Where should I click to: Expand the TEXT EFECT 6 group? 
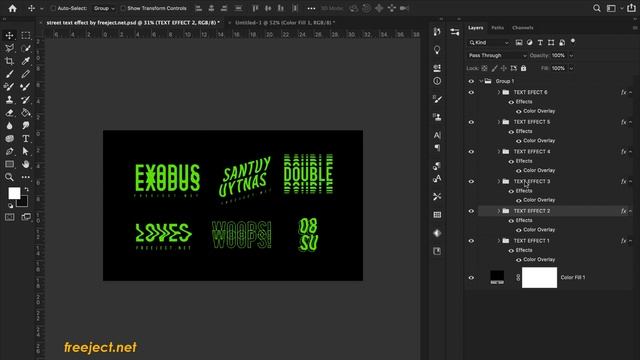[498, 92]
